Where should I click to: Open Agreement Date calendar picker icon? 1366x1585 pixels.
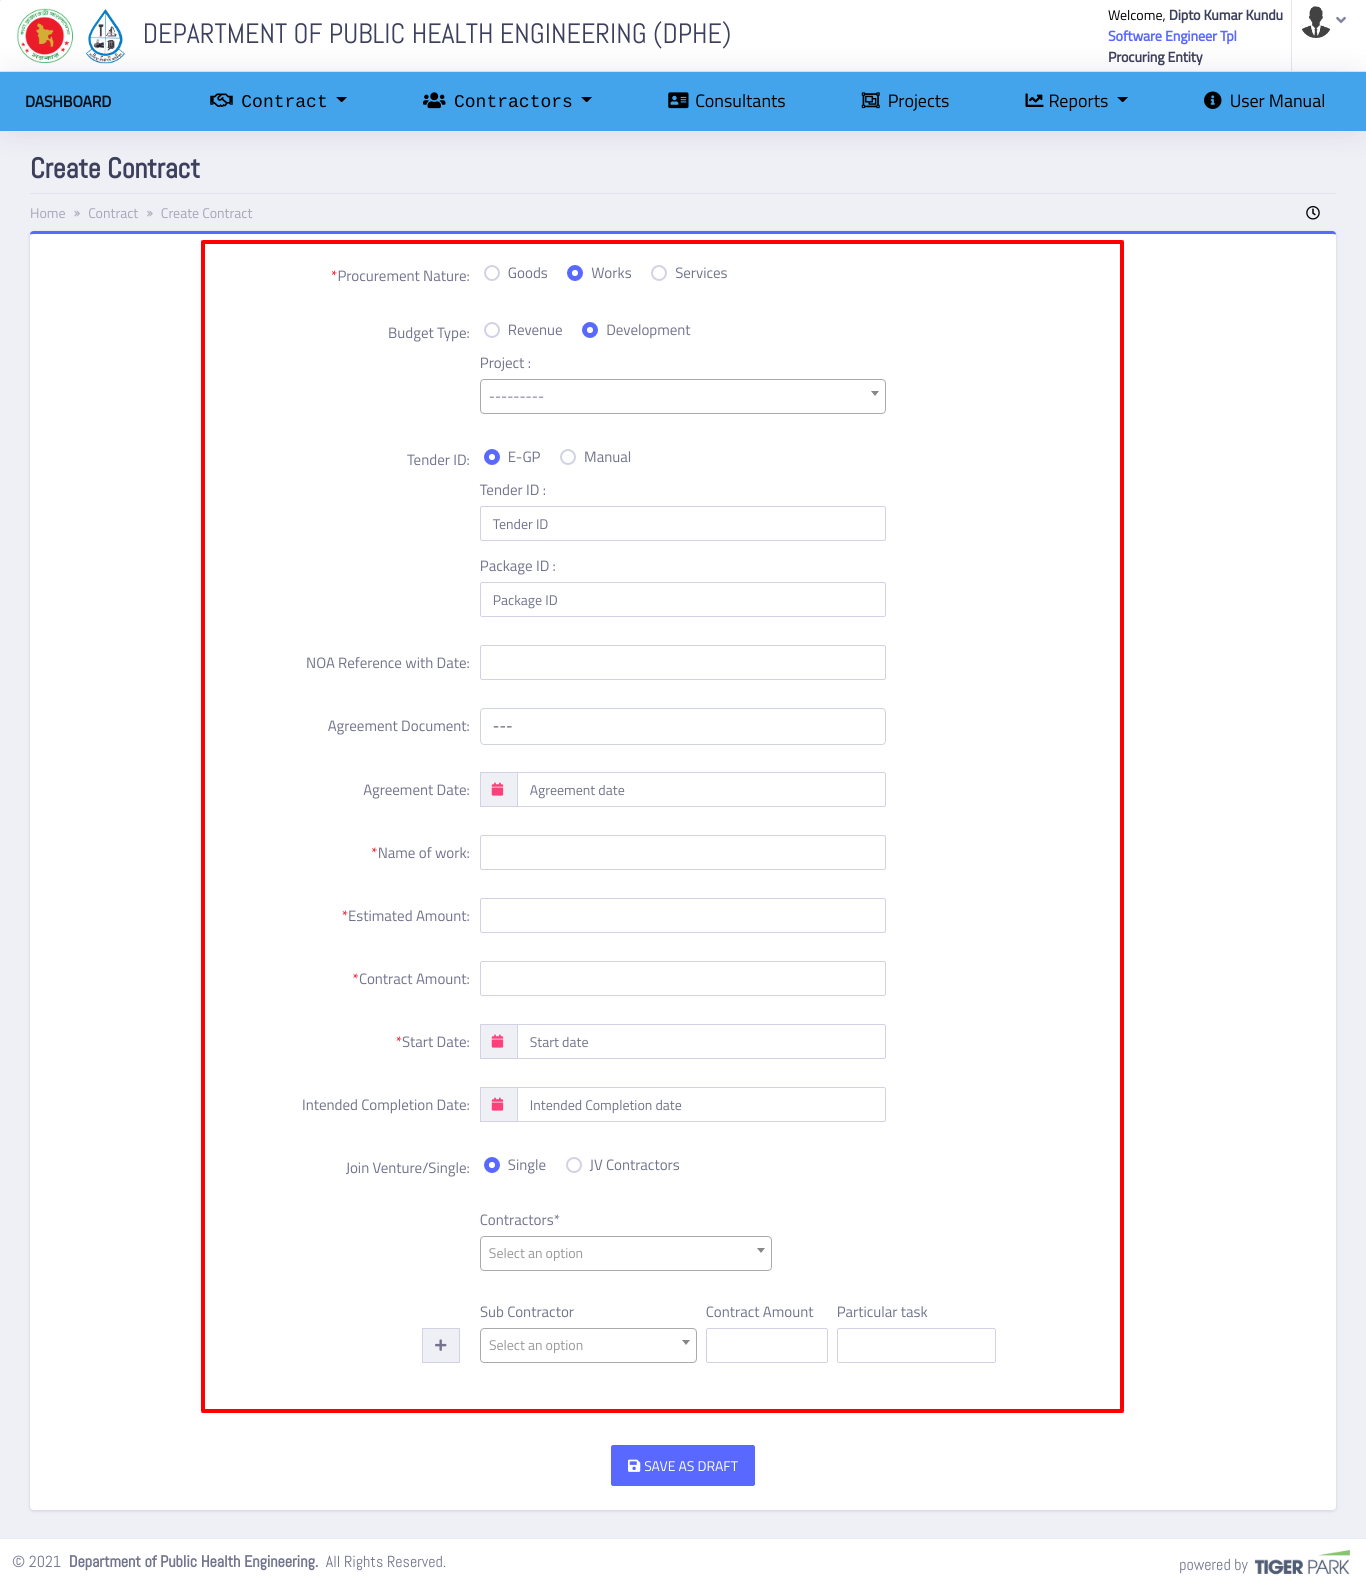click(498, 790)
